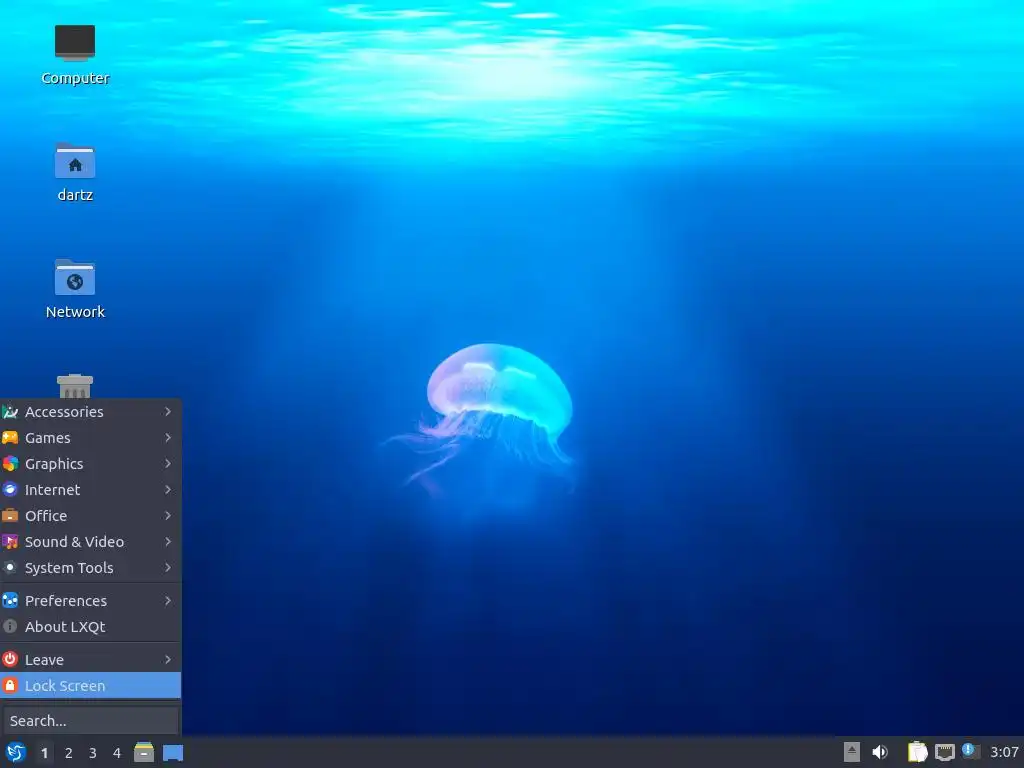This screenshot has width=1024, height=768.
Task: Open the network connection tray icon
Action: pos(944,752)
